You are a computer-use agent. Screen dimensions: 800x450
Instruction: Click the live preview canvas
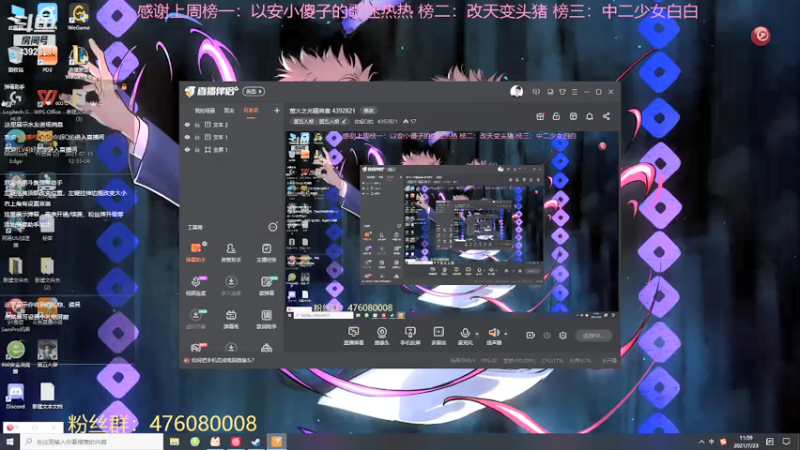pyautogui.click(x=452, y=225)
